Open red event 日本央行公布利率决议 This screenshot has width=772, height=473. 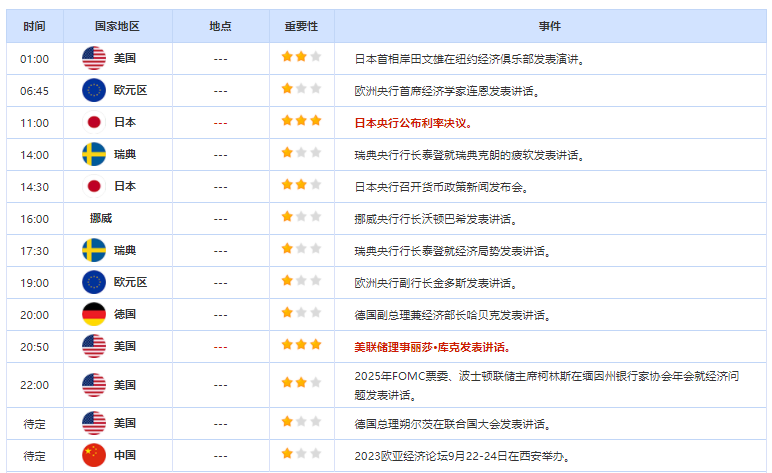(414, 123)
